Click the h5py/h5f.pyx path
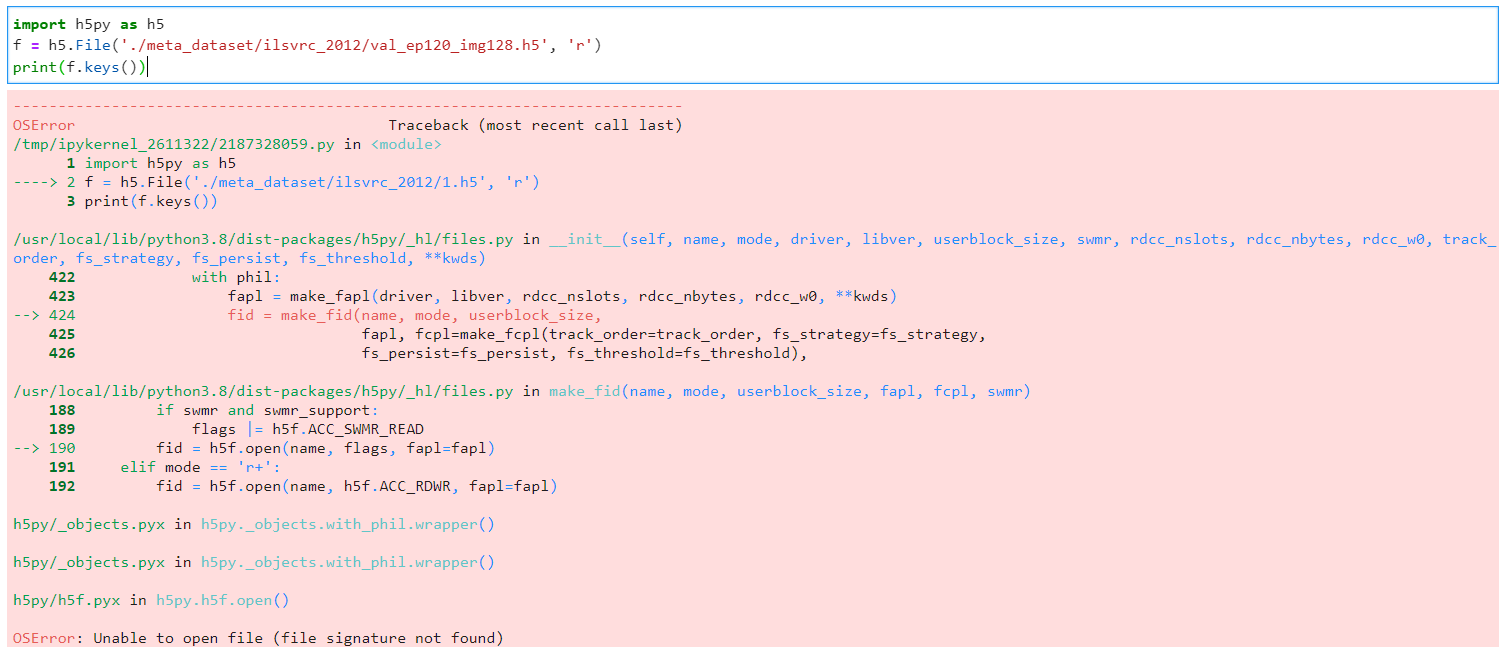The height and width of the screenshot is (651, 1504). [x=65, y=600]
